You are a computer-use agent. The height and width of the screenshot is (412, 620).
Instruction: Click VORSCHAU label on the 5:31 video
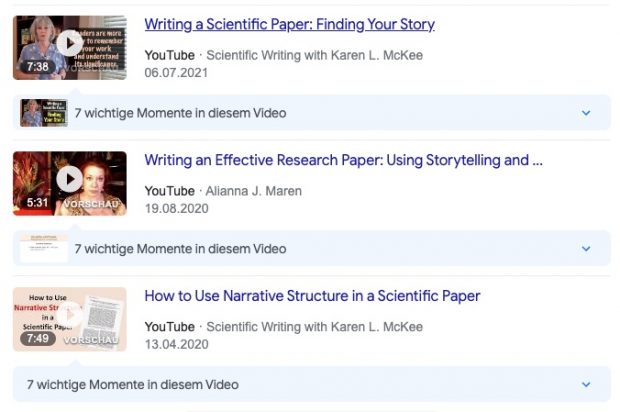[x=91, y=203]
